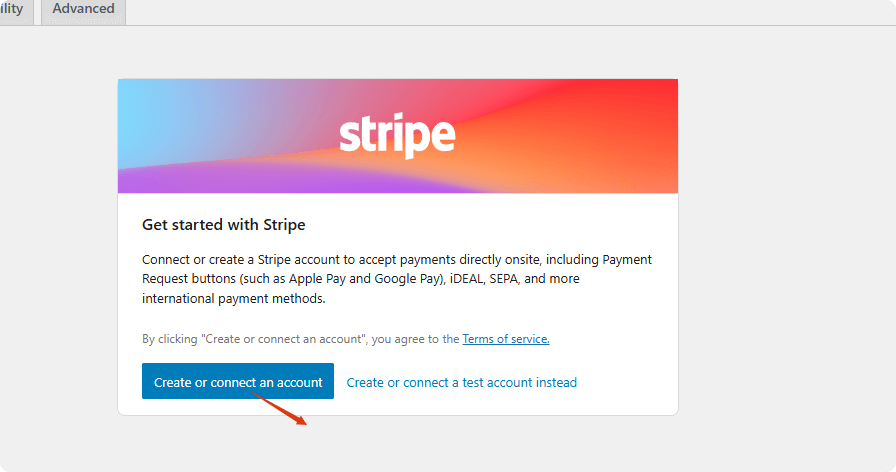The width and height of the screenshot is (896, 472).
Task: Click the By clicking agreement notice text
Action: click(300, 339)
